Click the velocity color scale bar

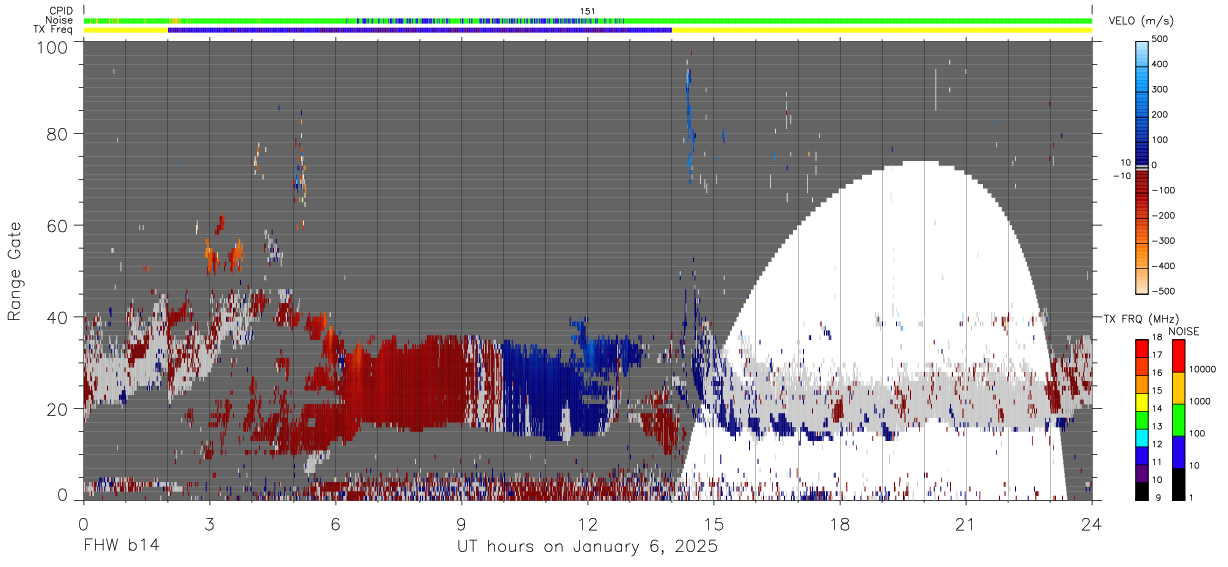pos(1143,166)
